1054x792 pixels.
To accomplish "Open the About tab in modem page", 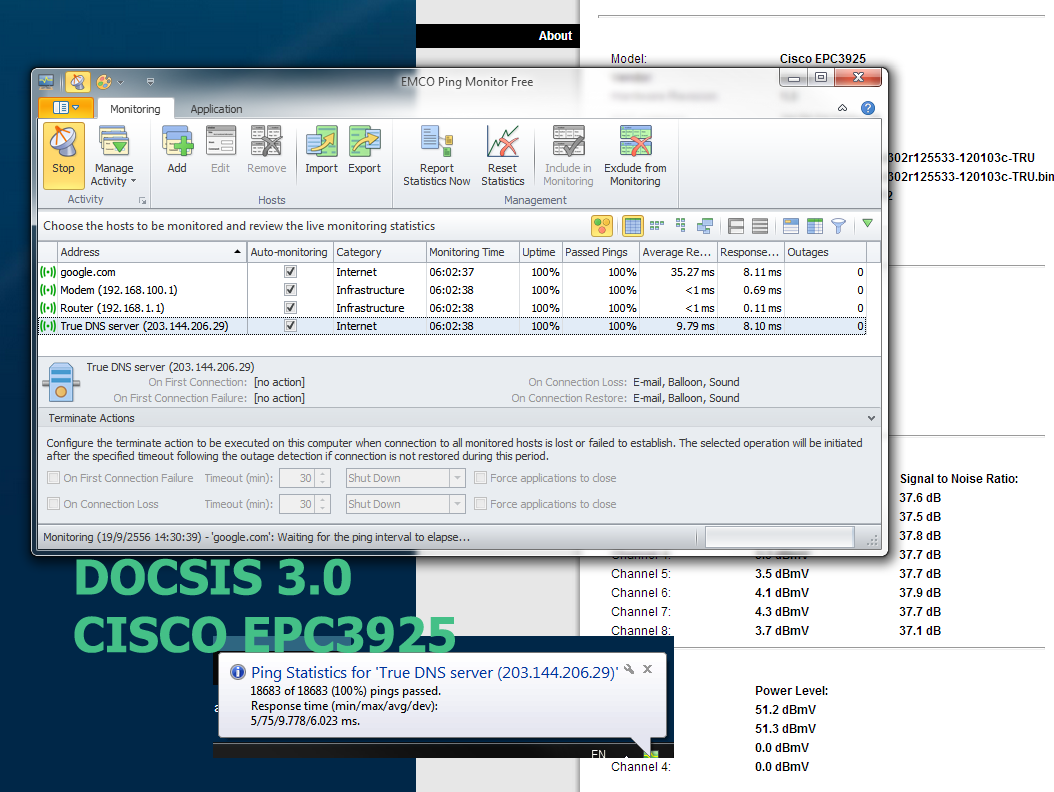I will coord(555,36).
